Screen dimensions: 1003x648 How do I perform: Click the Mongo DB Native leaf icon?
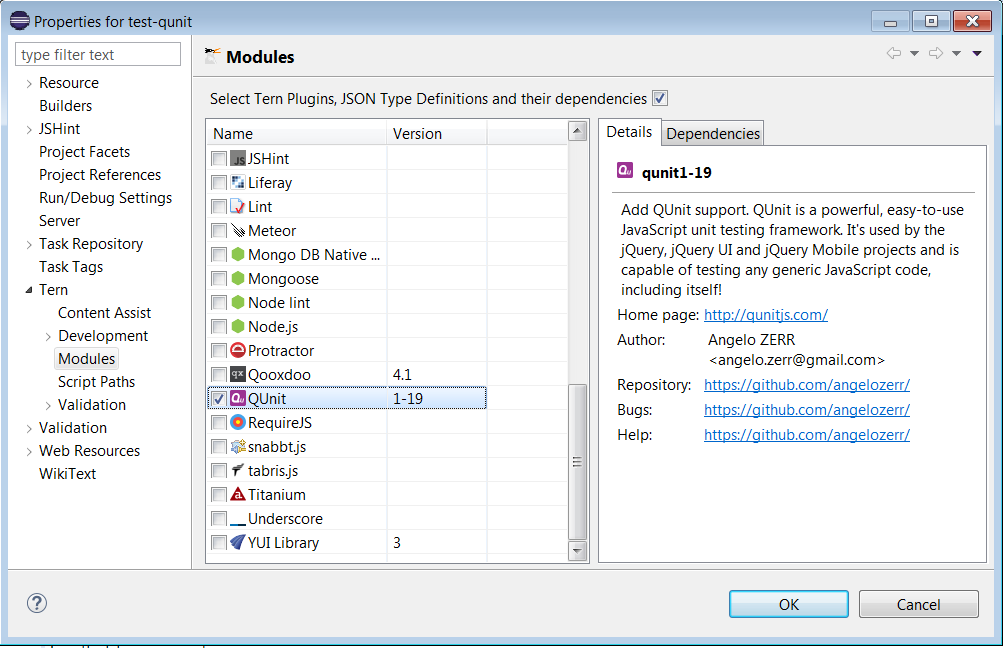coord(237,254)
